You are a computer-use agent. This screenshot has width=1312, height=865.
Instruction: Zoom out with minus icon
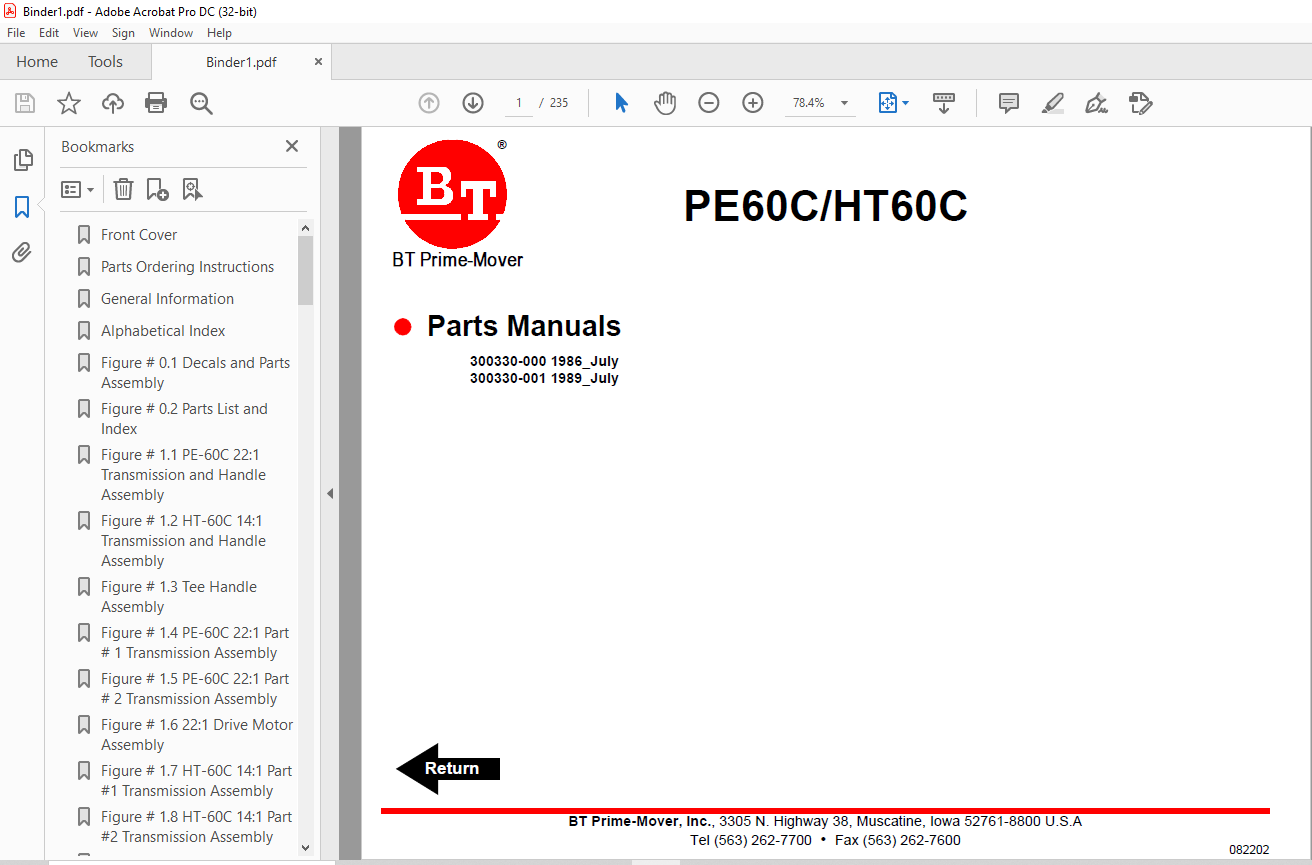pyautogui.click(x=709, y=103)
